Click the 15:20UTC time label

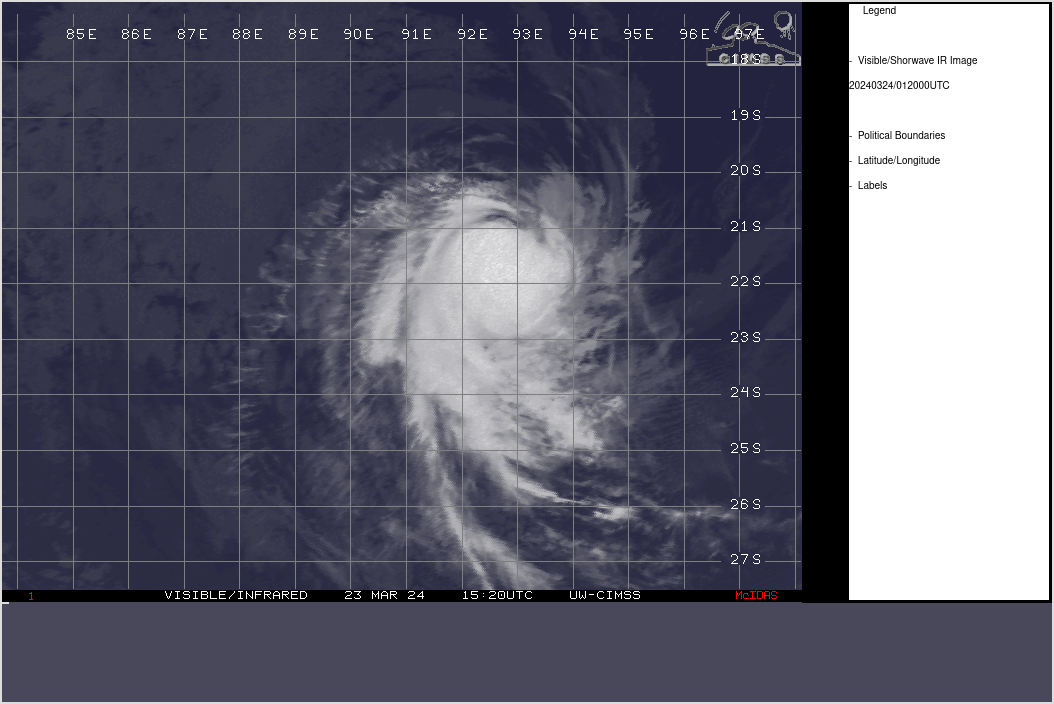tap(499, 595)
